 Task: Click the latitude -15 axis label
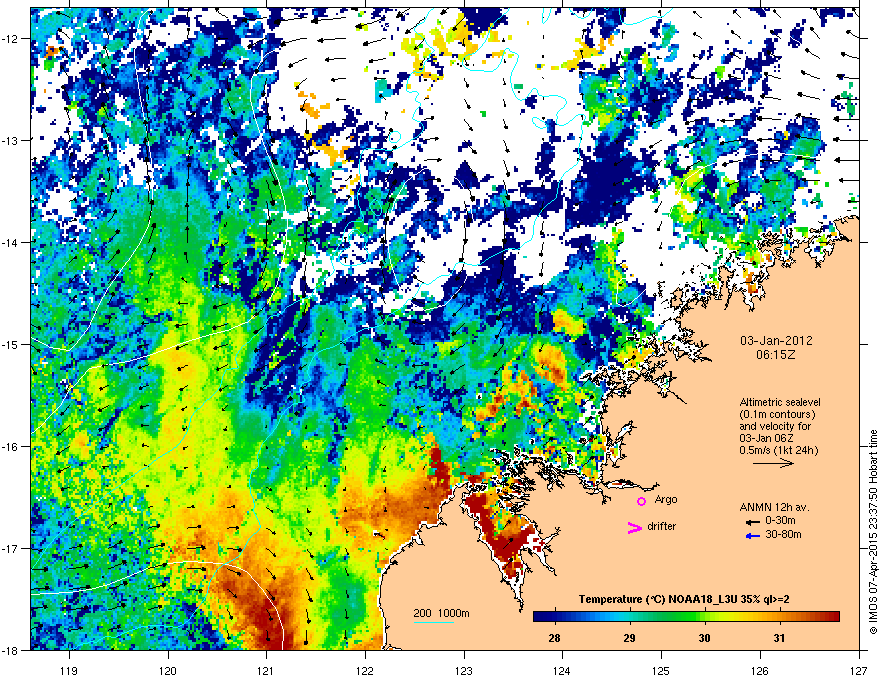coord(10,344)
